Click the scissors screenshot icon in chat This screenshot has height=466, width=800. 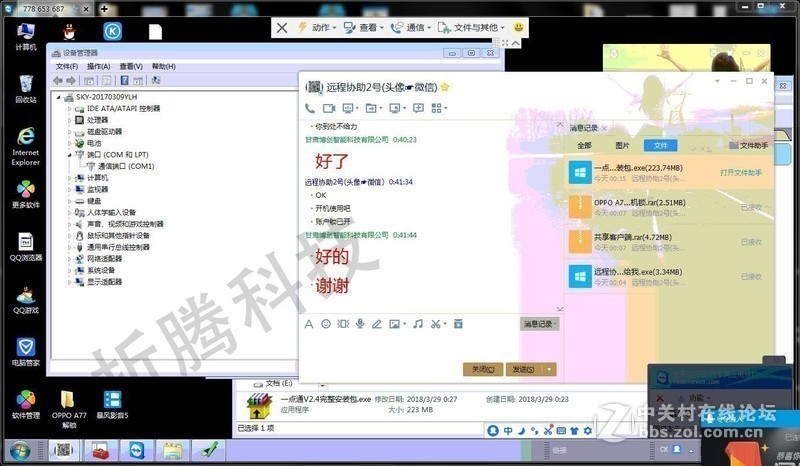click(435, 324)
